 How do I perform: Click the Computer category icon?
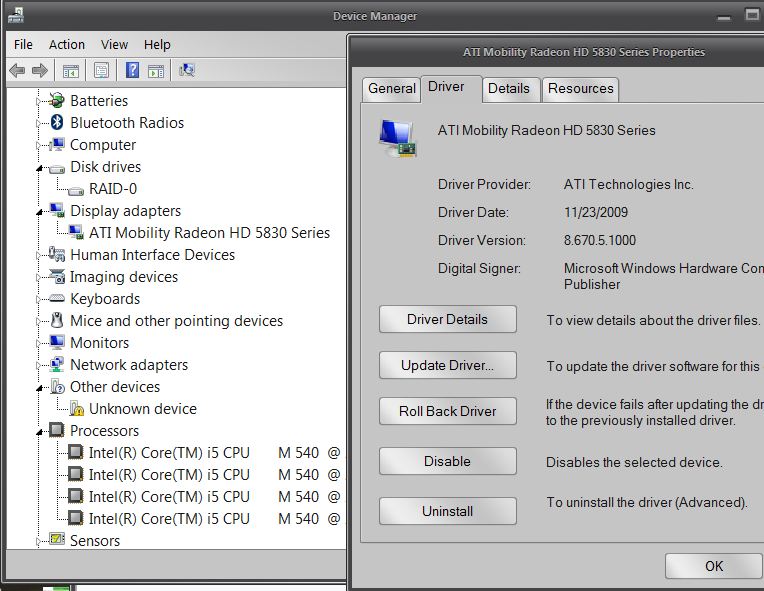[57, 144]
